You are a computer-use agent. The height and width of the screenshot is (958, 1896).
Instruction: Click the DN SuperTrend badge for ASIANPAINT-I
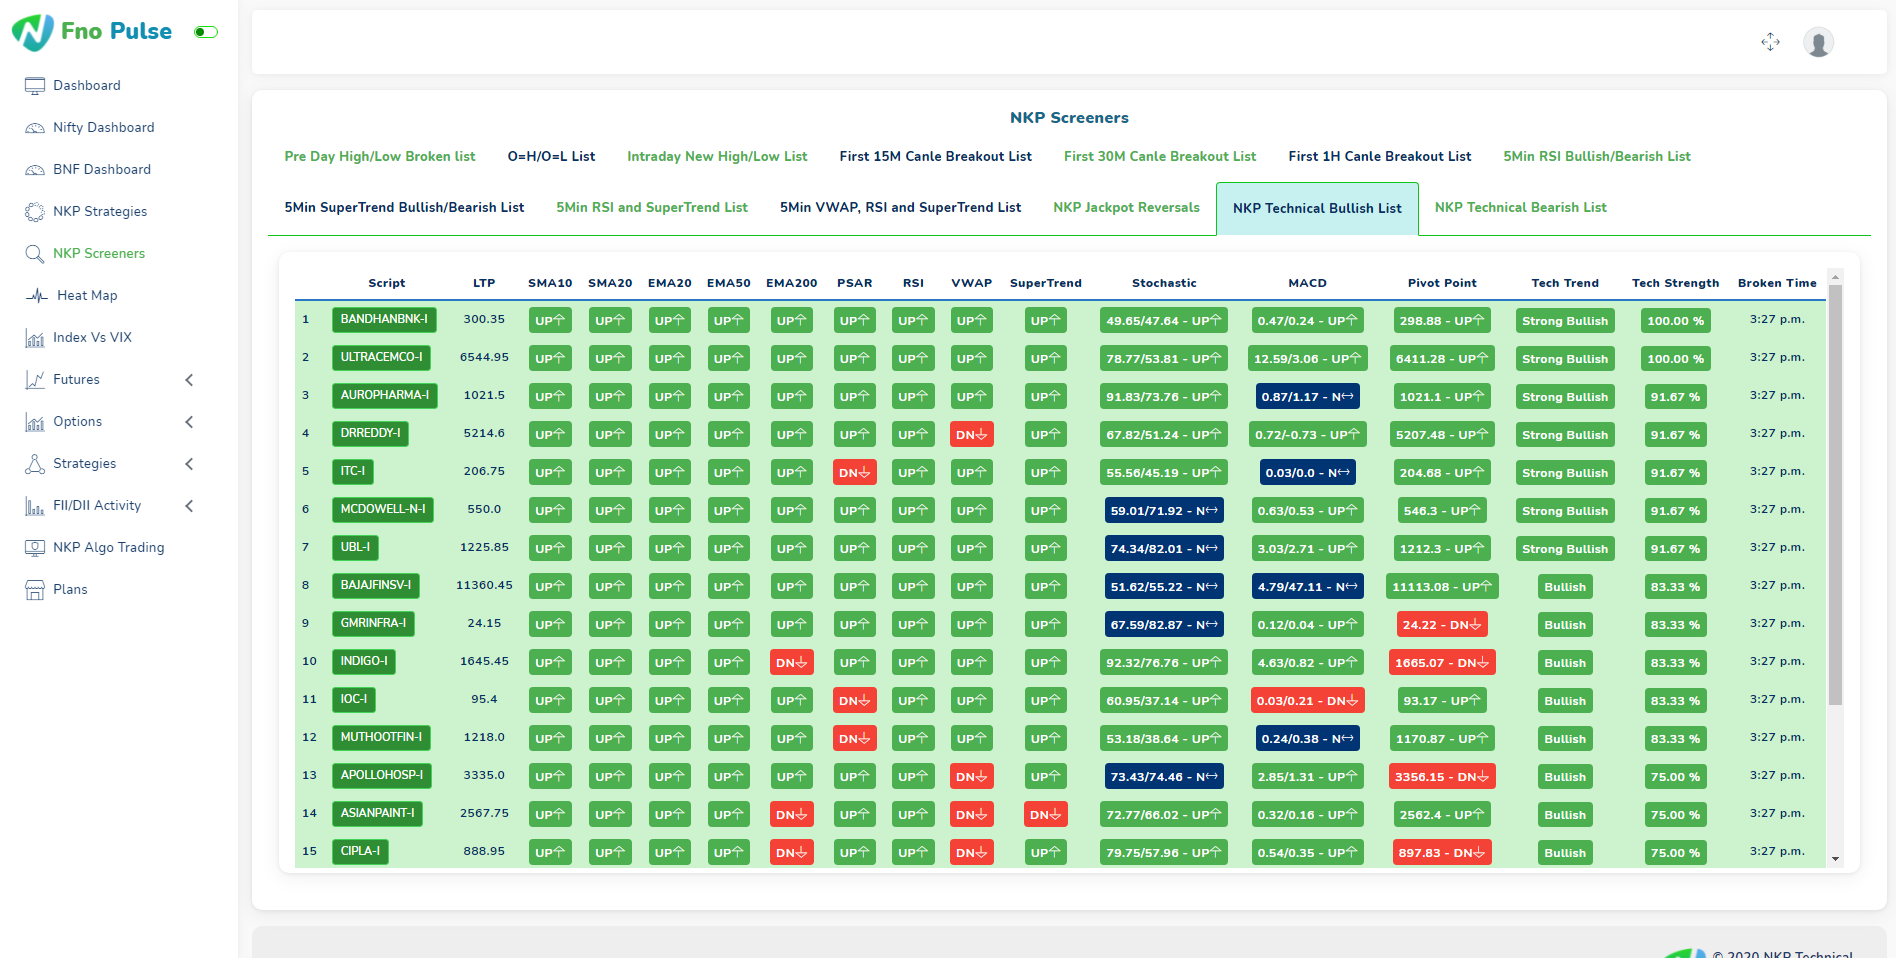[1046, 814]
